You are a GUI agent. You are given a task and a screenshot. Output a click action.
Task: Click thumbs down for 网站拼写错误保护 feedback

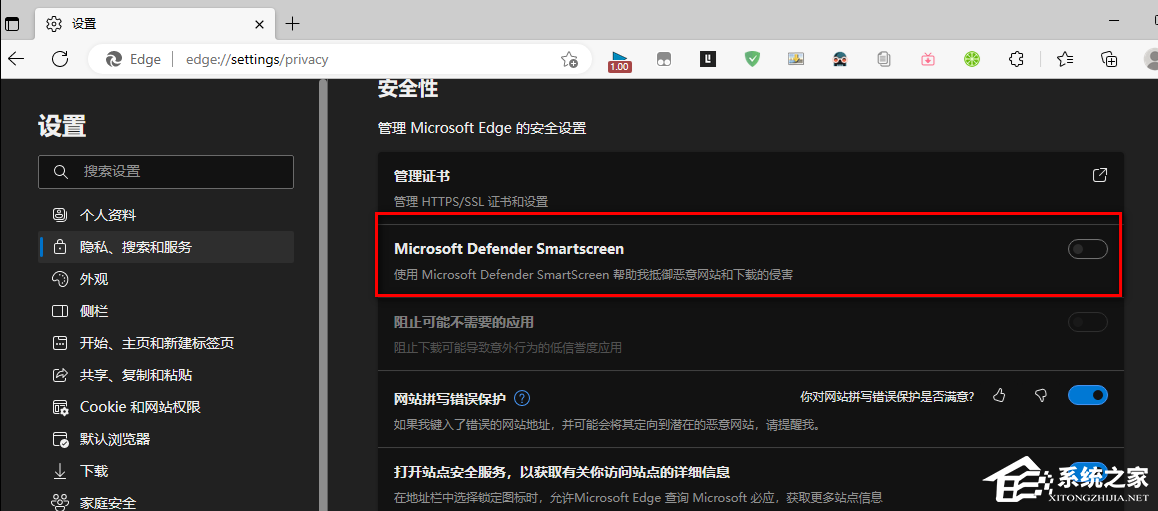(1040, 396)
